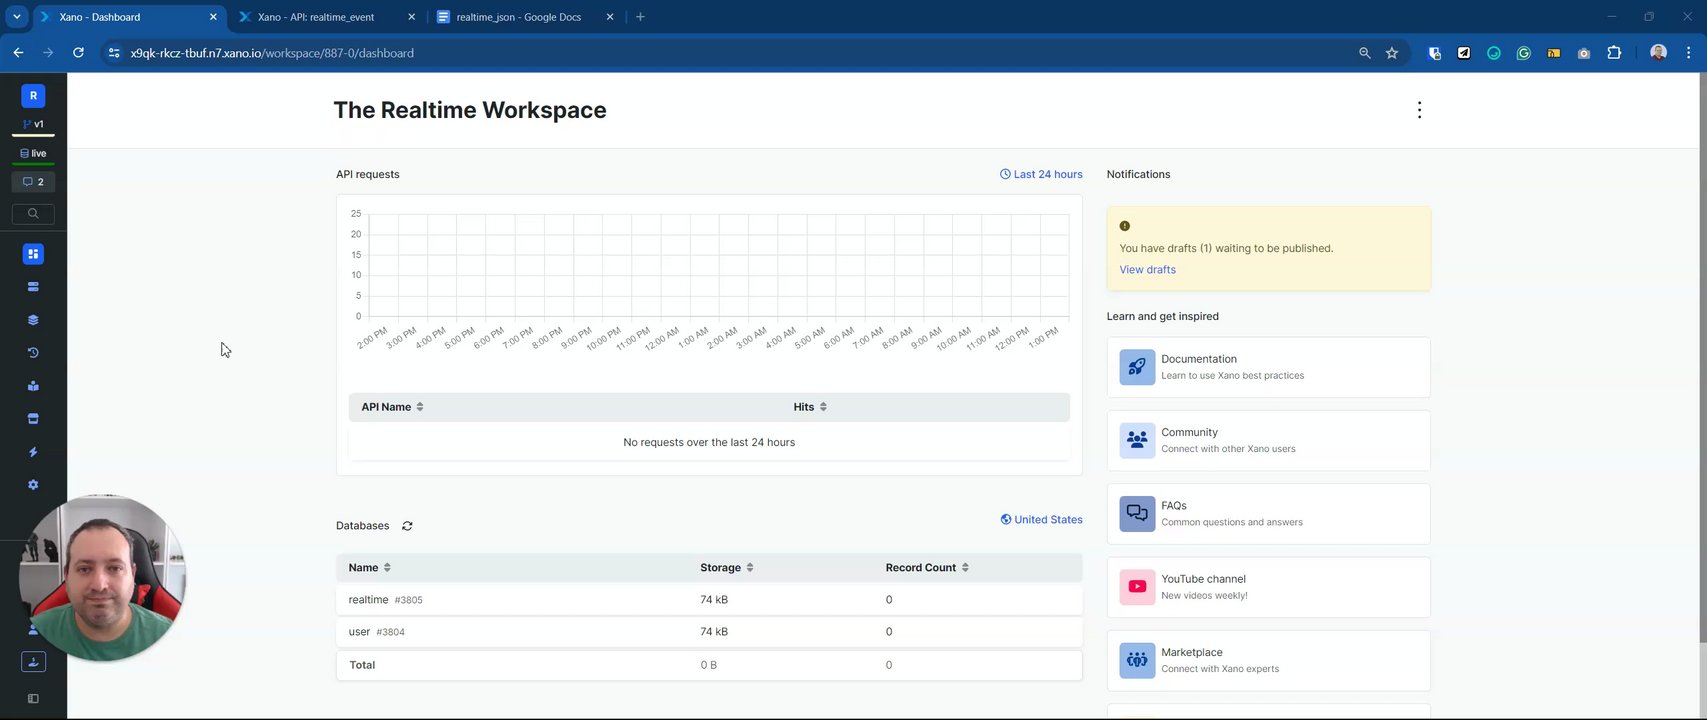The image size is (1707, 720).
Task: Open the Grammarly extension
Action: click(x=1524, y=53)
